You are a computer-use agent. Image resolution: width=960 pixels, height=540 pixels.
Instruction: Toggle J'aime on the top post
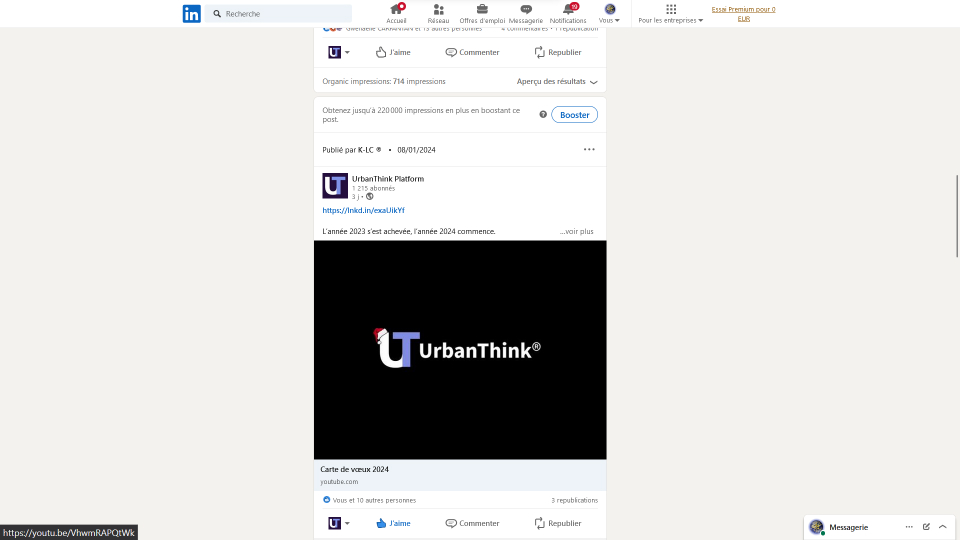393,52
